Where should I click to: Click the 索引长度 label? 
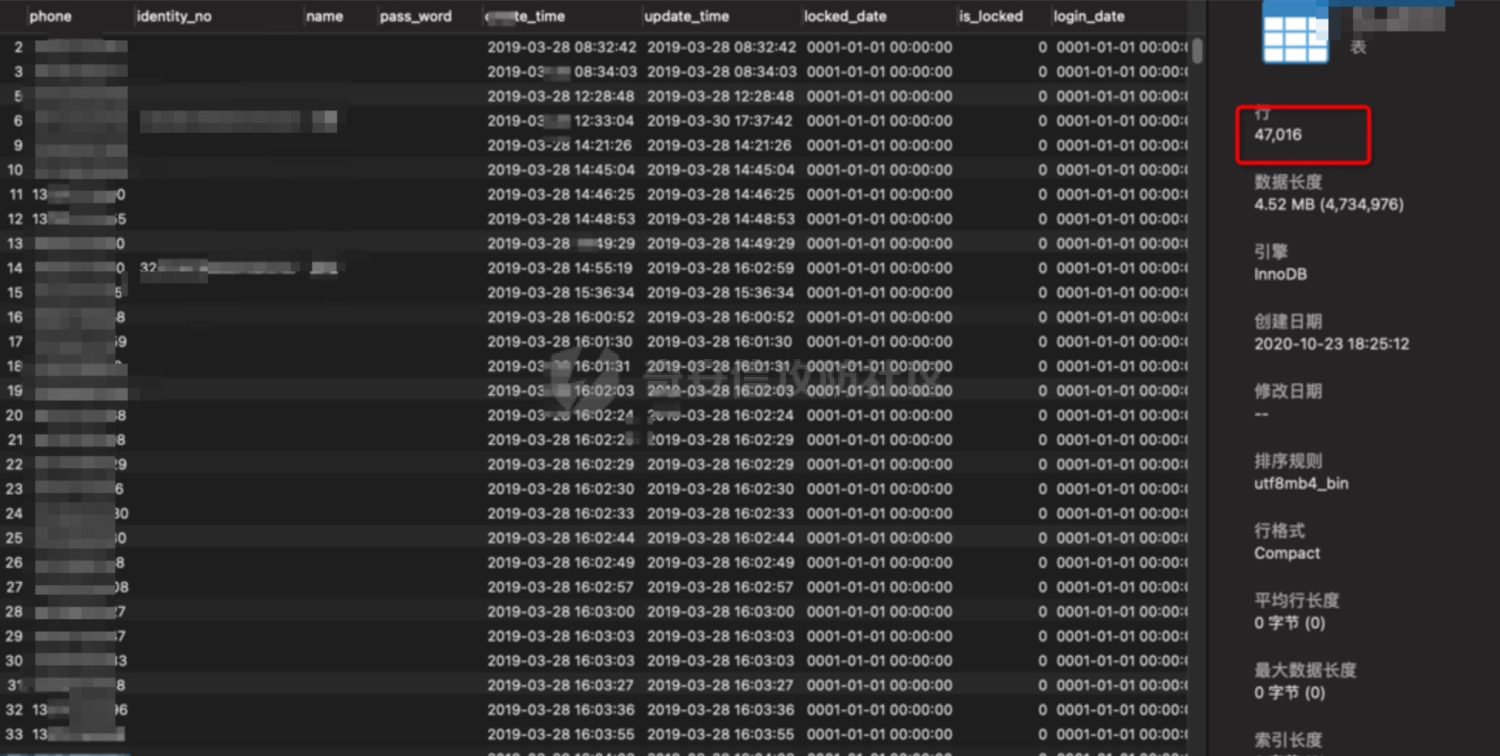click(1288, 740)
